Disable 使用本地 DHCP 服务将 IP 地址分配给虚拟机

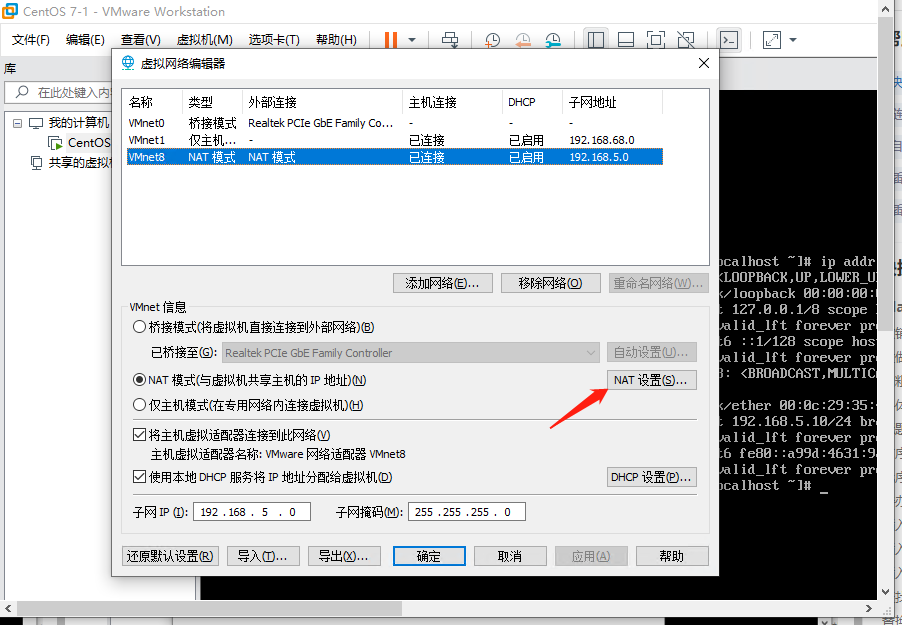point(139,477)
